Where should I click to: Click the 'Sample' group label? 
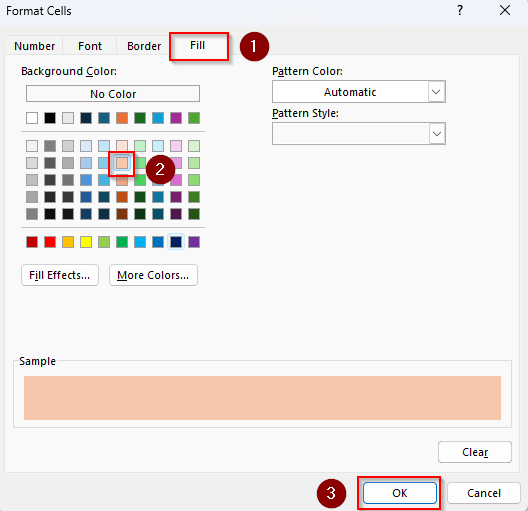[x=37, y=361]
